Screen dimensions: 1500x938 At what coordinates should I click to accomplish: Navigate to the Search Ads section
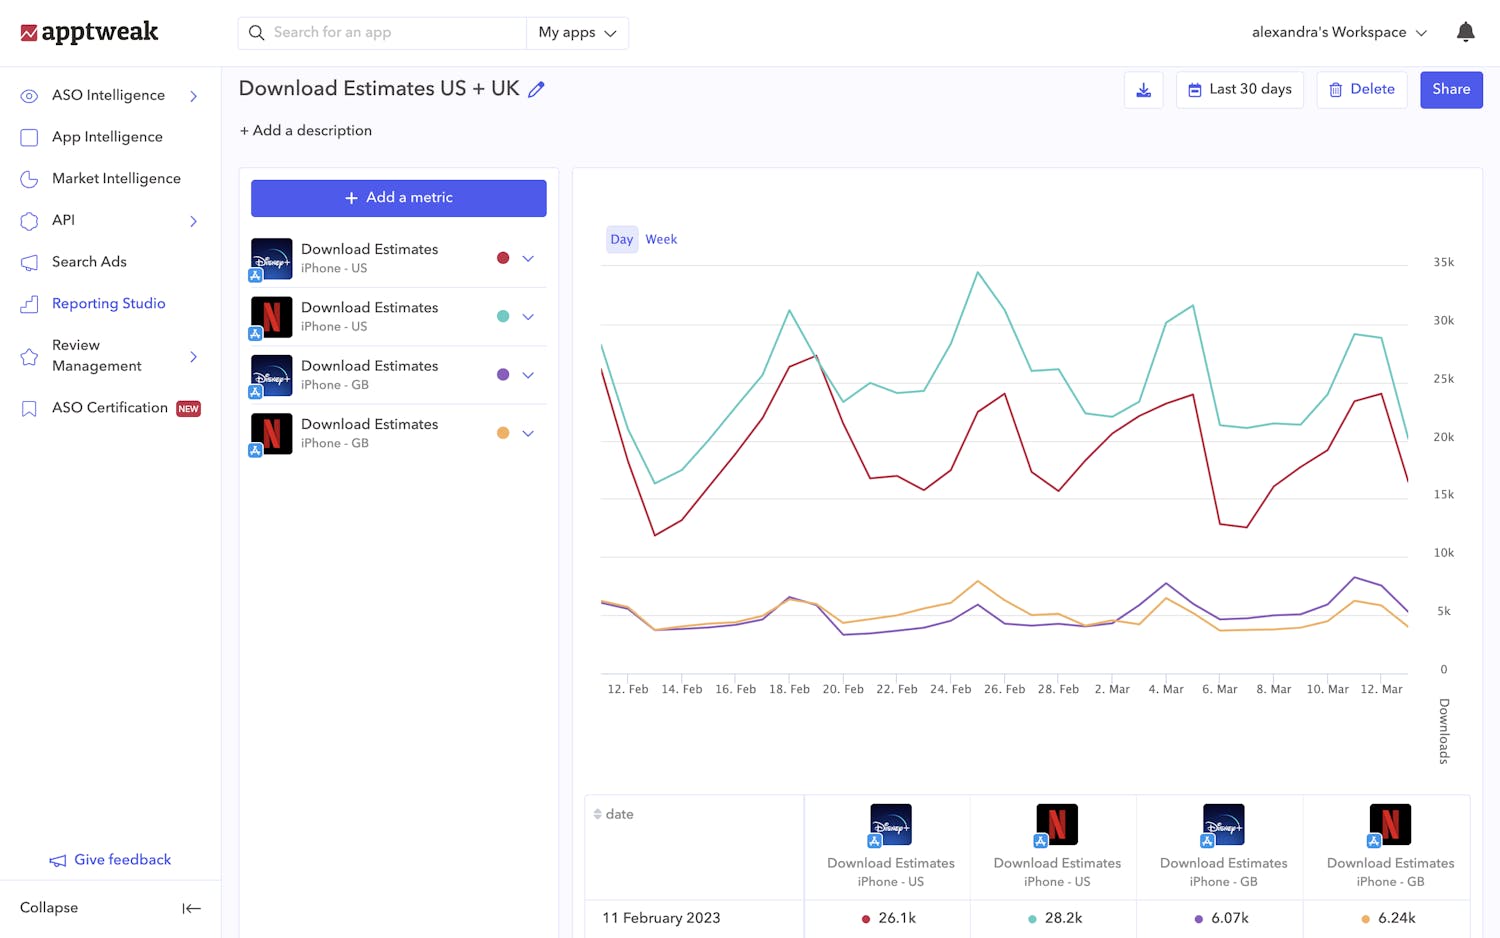click(x=89, y=262)
